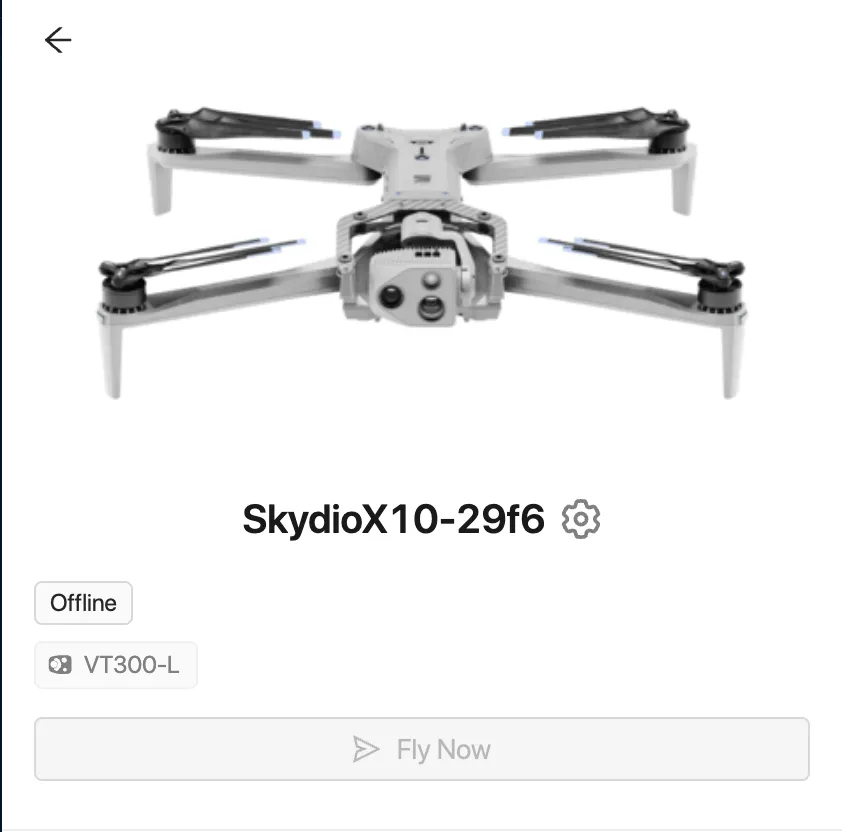Screen dimensions: 842x832
Task: Click the drone's front-right landing leg
Action: click(732, 357)
